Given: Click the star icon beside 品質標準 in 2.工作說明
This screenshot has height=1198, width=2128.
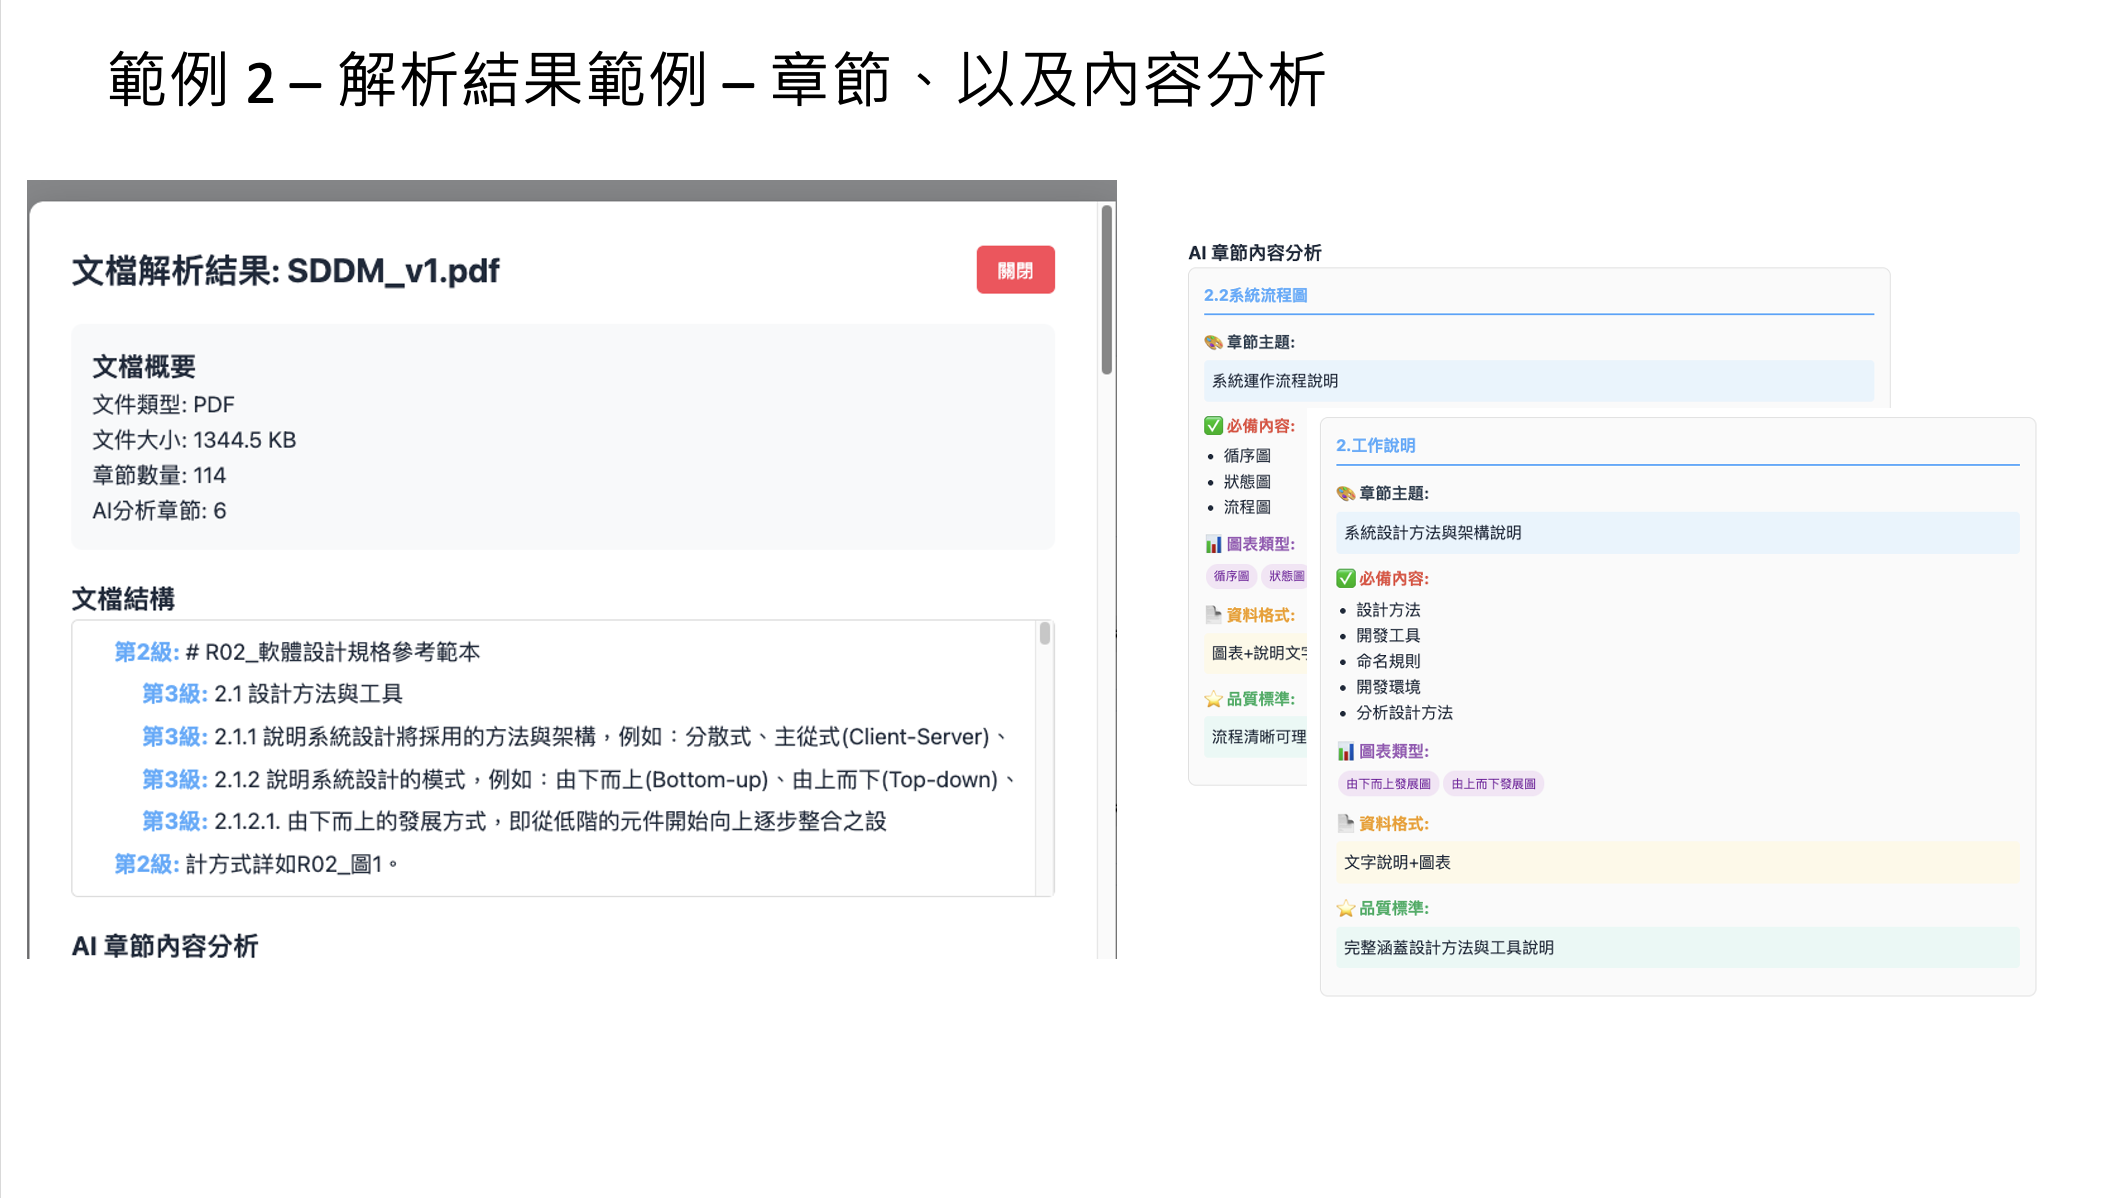Looking at the screenshot, I should [x=1346, y=908].
